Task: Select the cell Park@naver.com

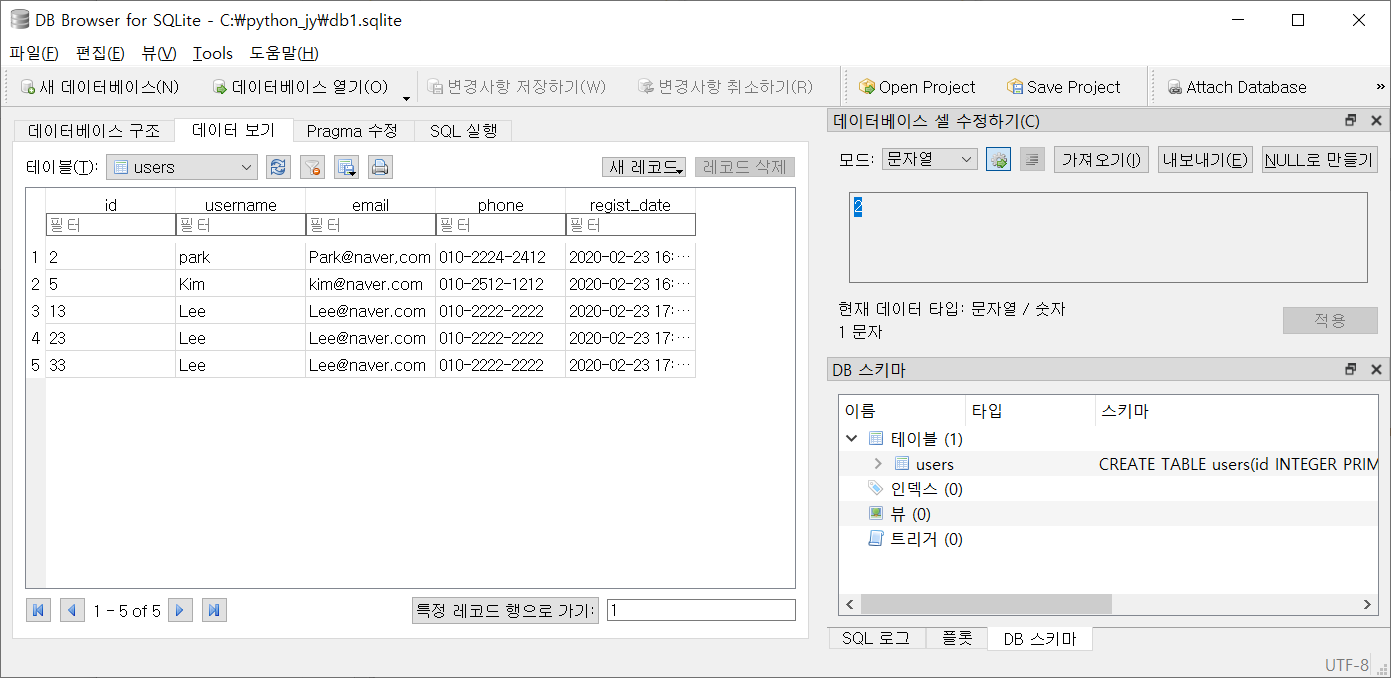Action: click(x=370, y=257)
